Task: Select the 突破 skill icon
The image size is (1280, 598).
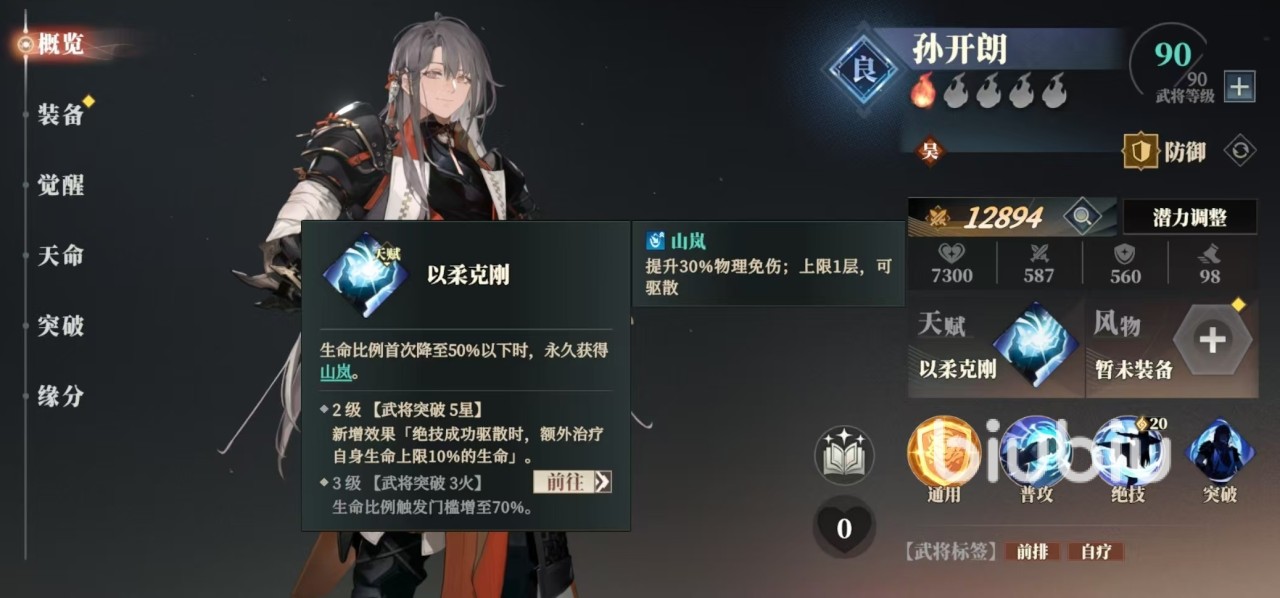Action: pyautogui.click(x=1220, y=452)
